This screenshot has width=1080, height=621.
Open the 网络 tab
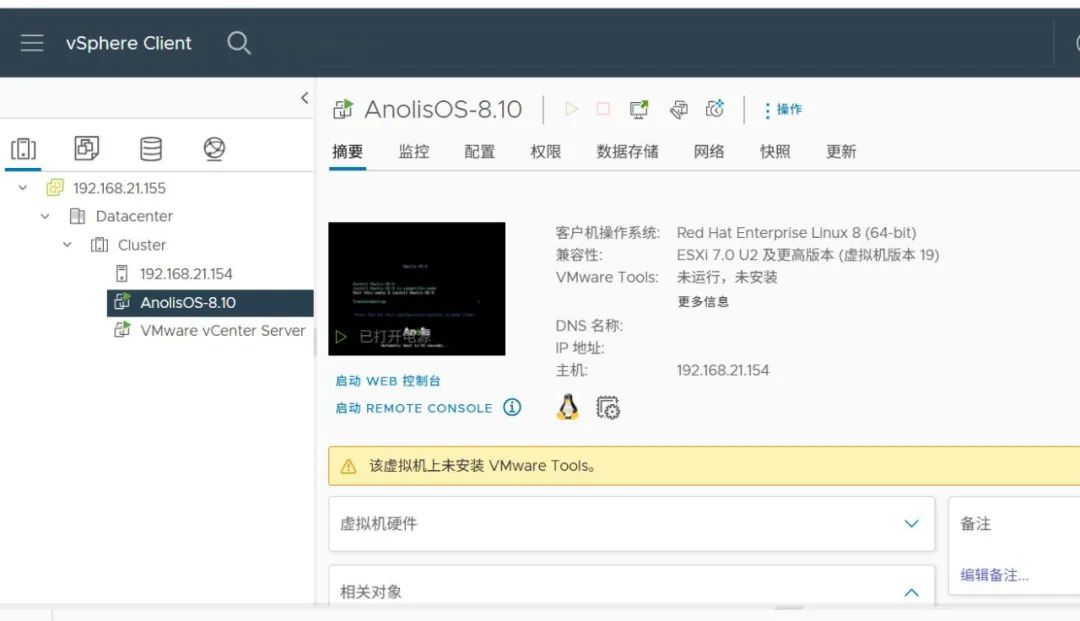tap(709, 151)
